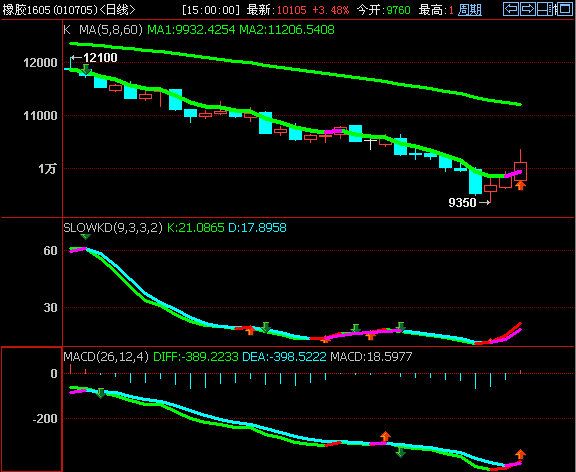Click the 日线 daily period label
576x472 pixels.
[118, 10]
